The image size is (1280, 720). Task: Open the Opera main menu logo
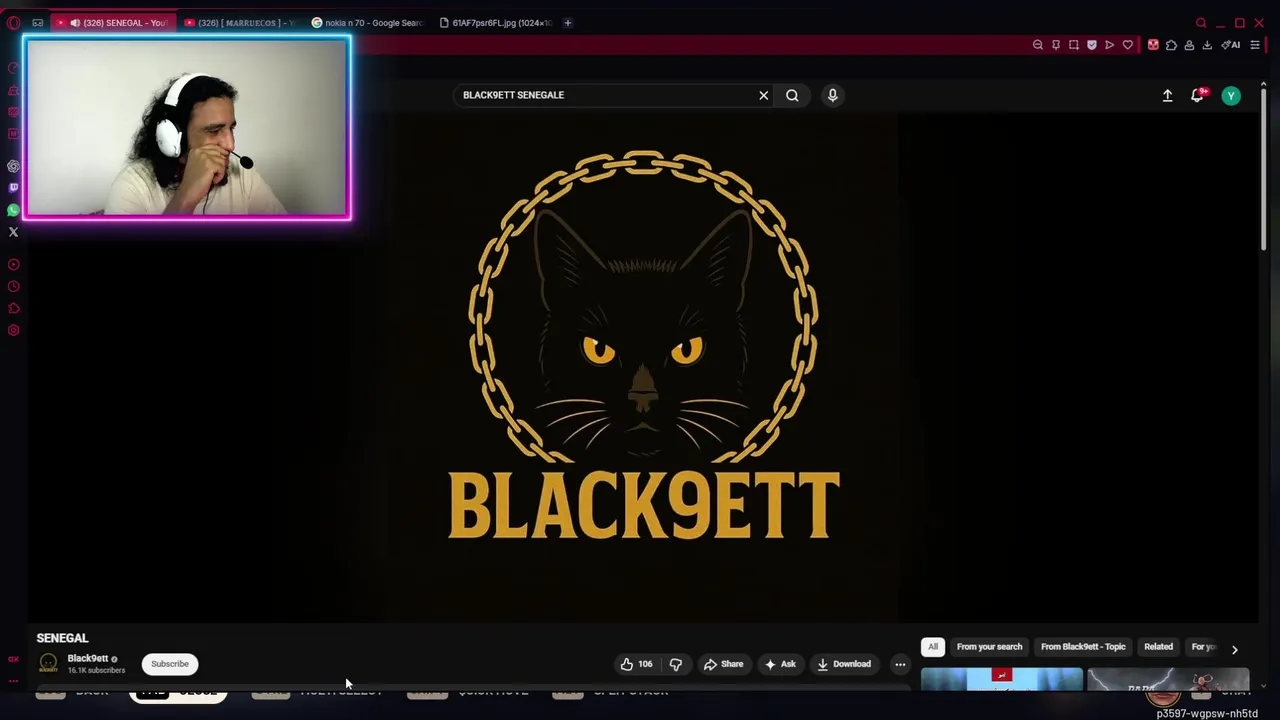13,23
